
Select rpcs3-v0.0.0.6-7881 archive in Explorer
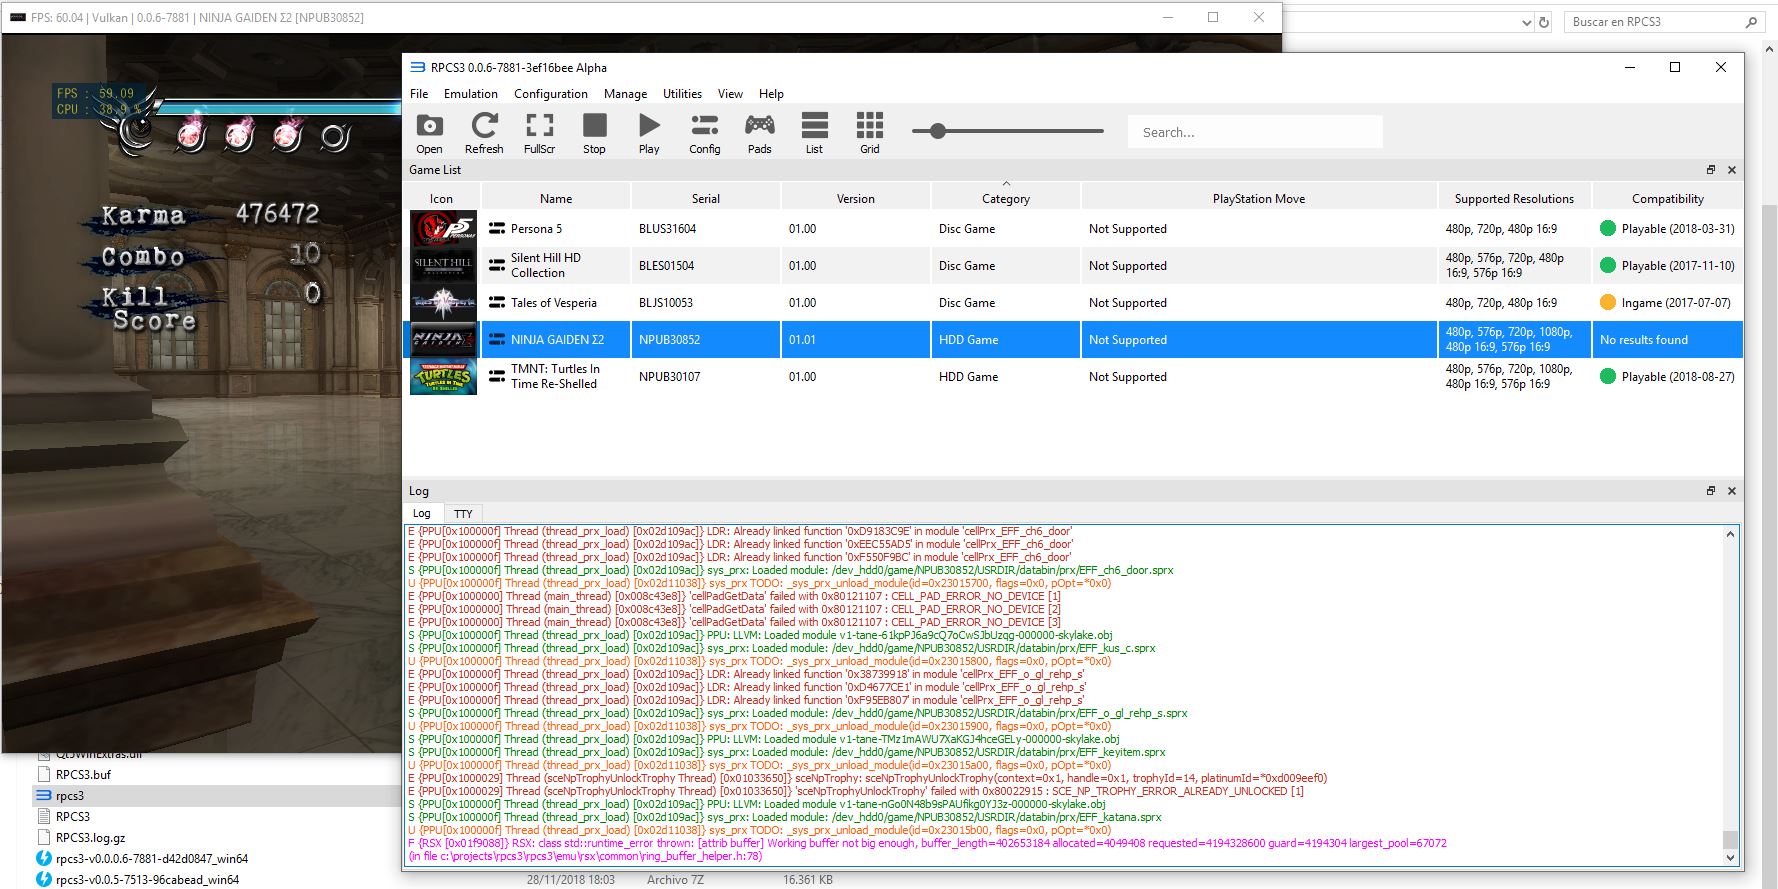(x=142, y=859)
